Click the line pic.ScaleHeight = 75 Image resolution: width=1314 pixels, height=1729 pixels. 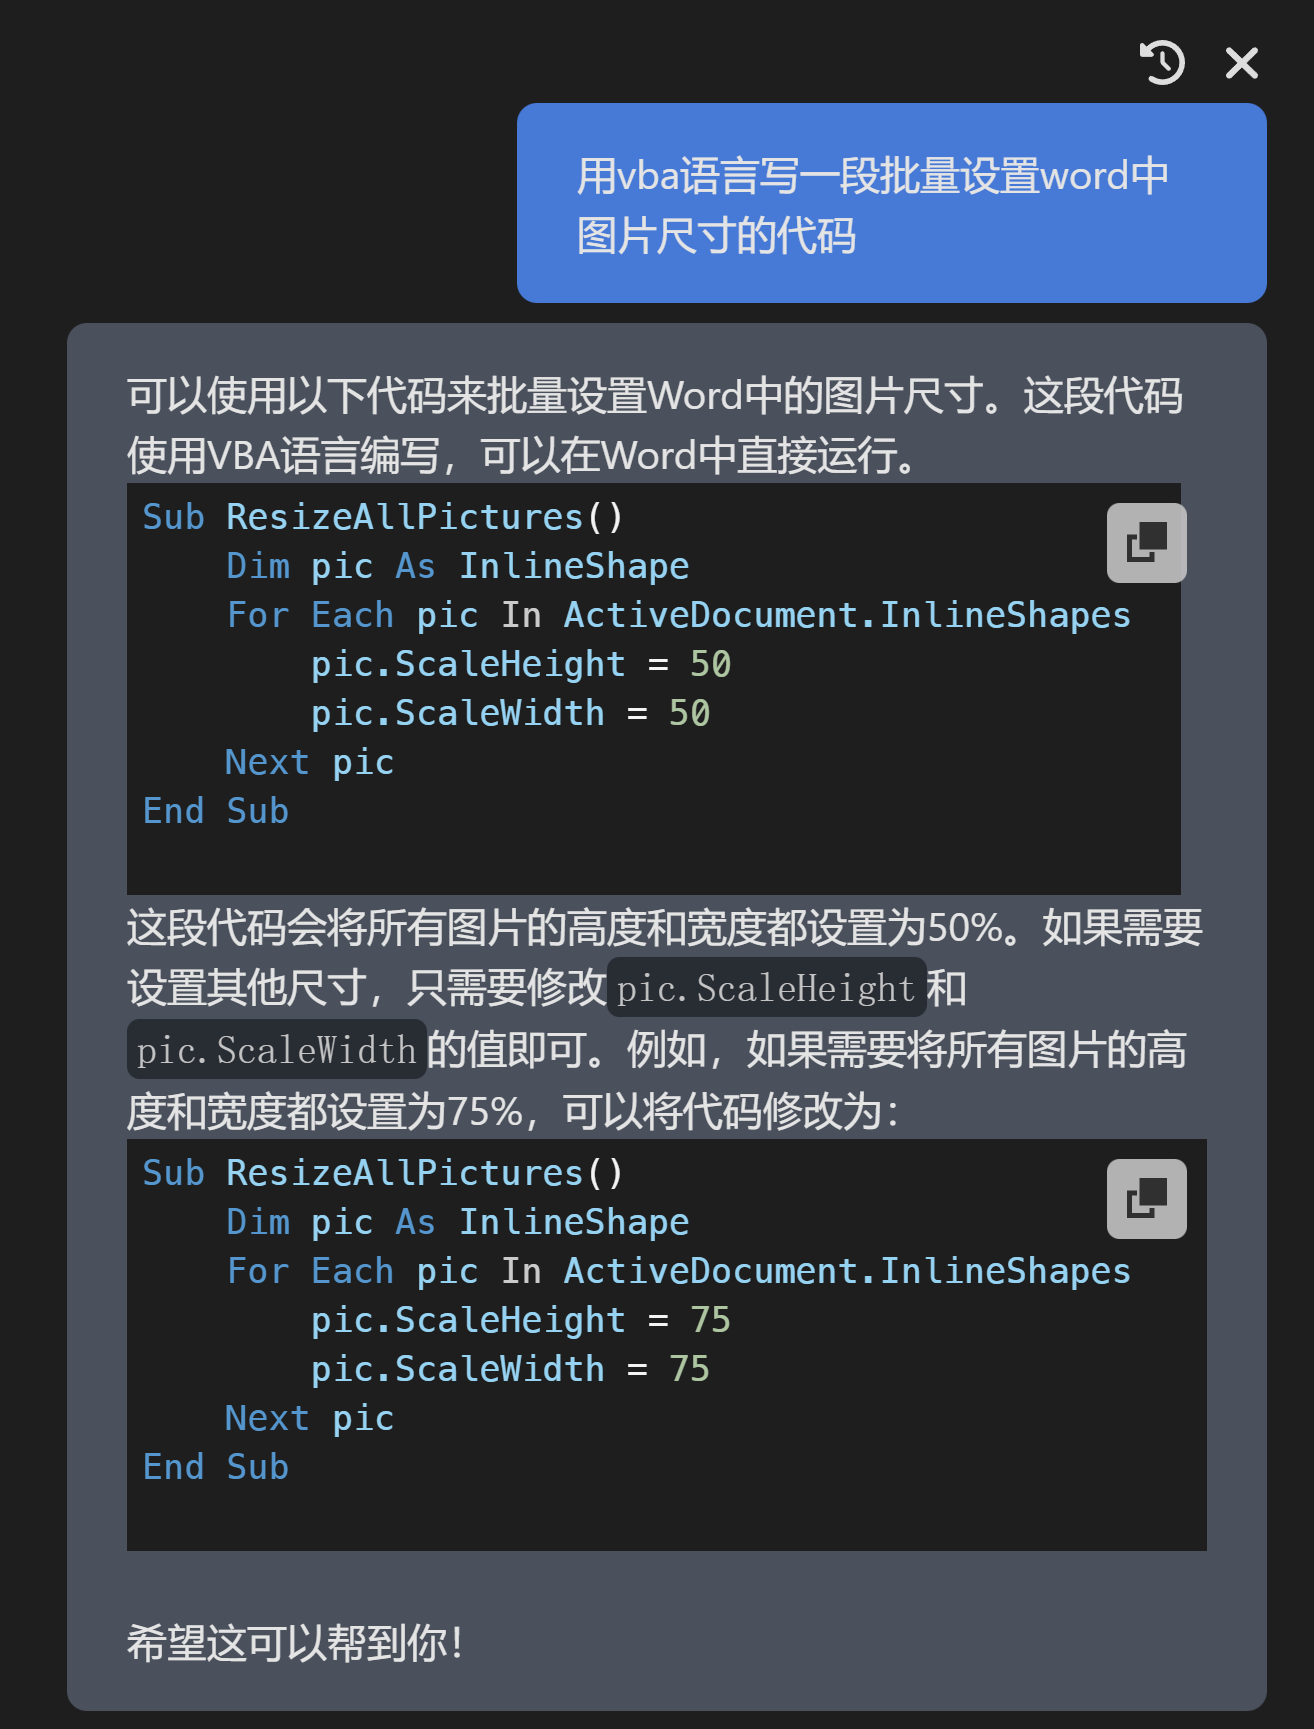(x=520, y=1321)
